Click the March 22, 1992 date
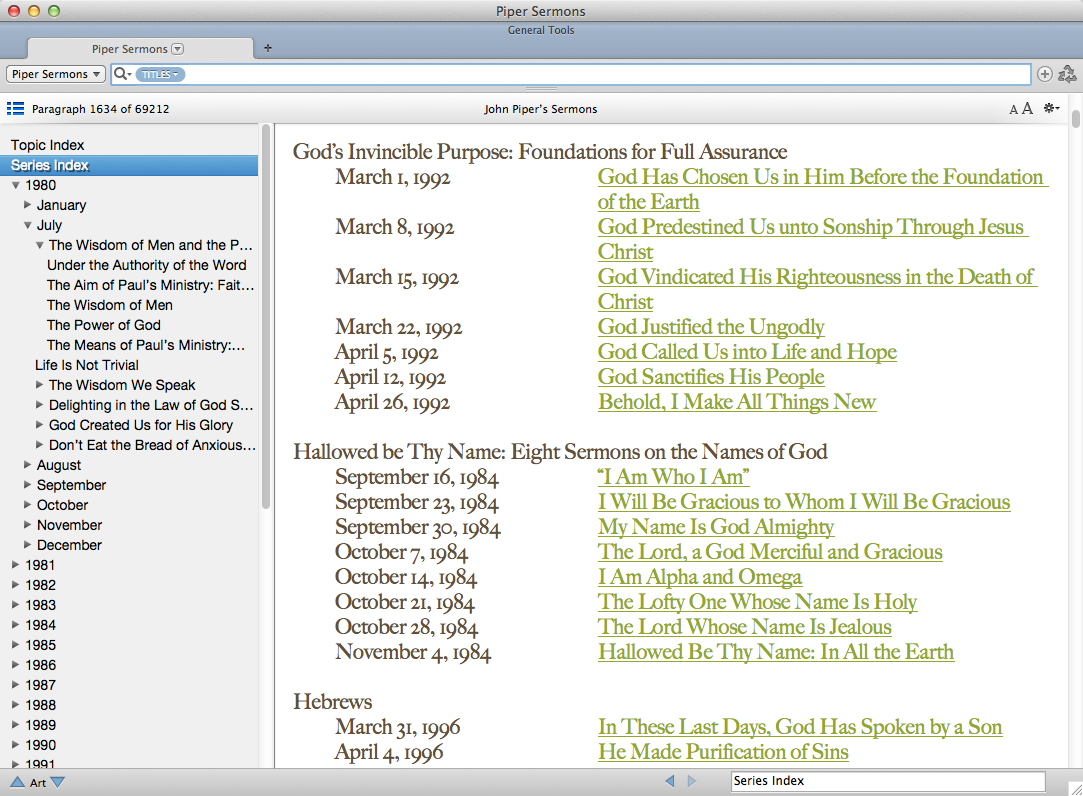 [399, 328]
